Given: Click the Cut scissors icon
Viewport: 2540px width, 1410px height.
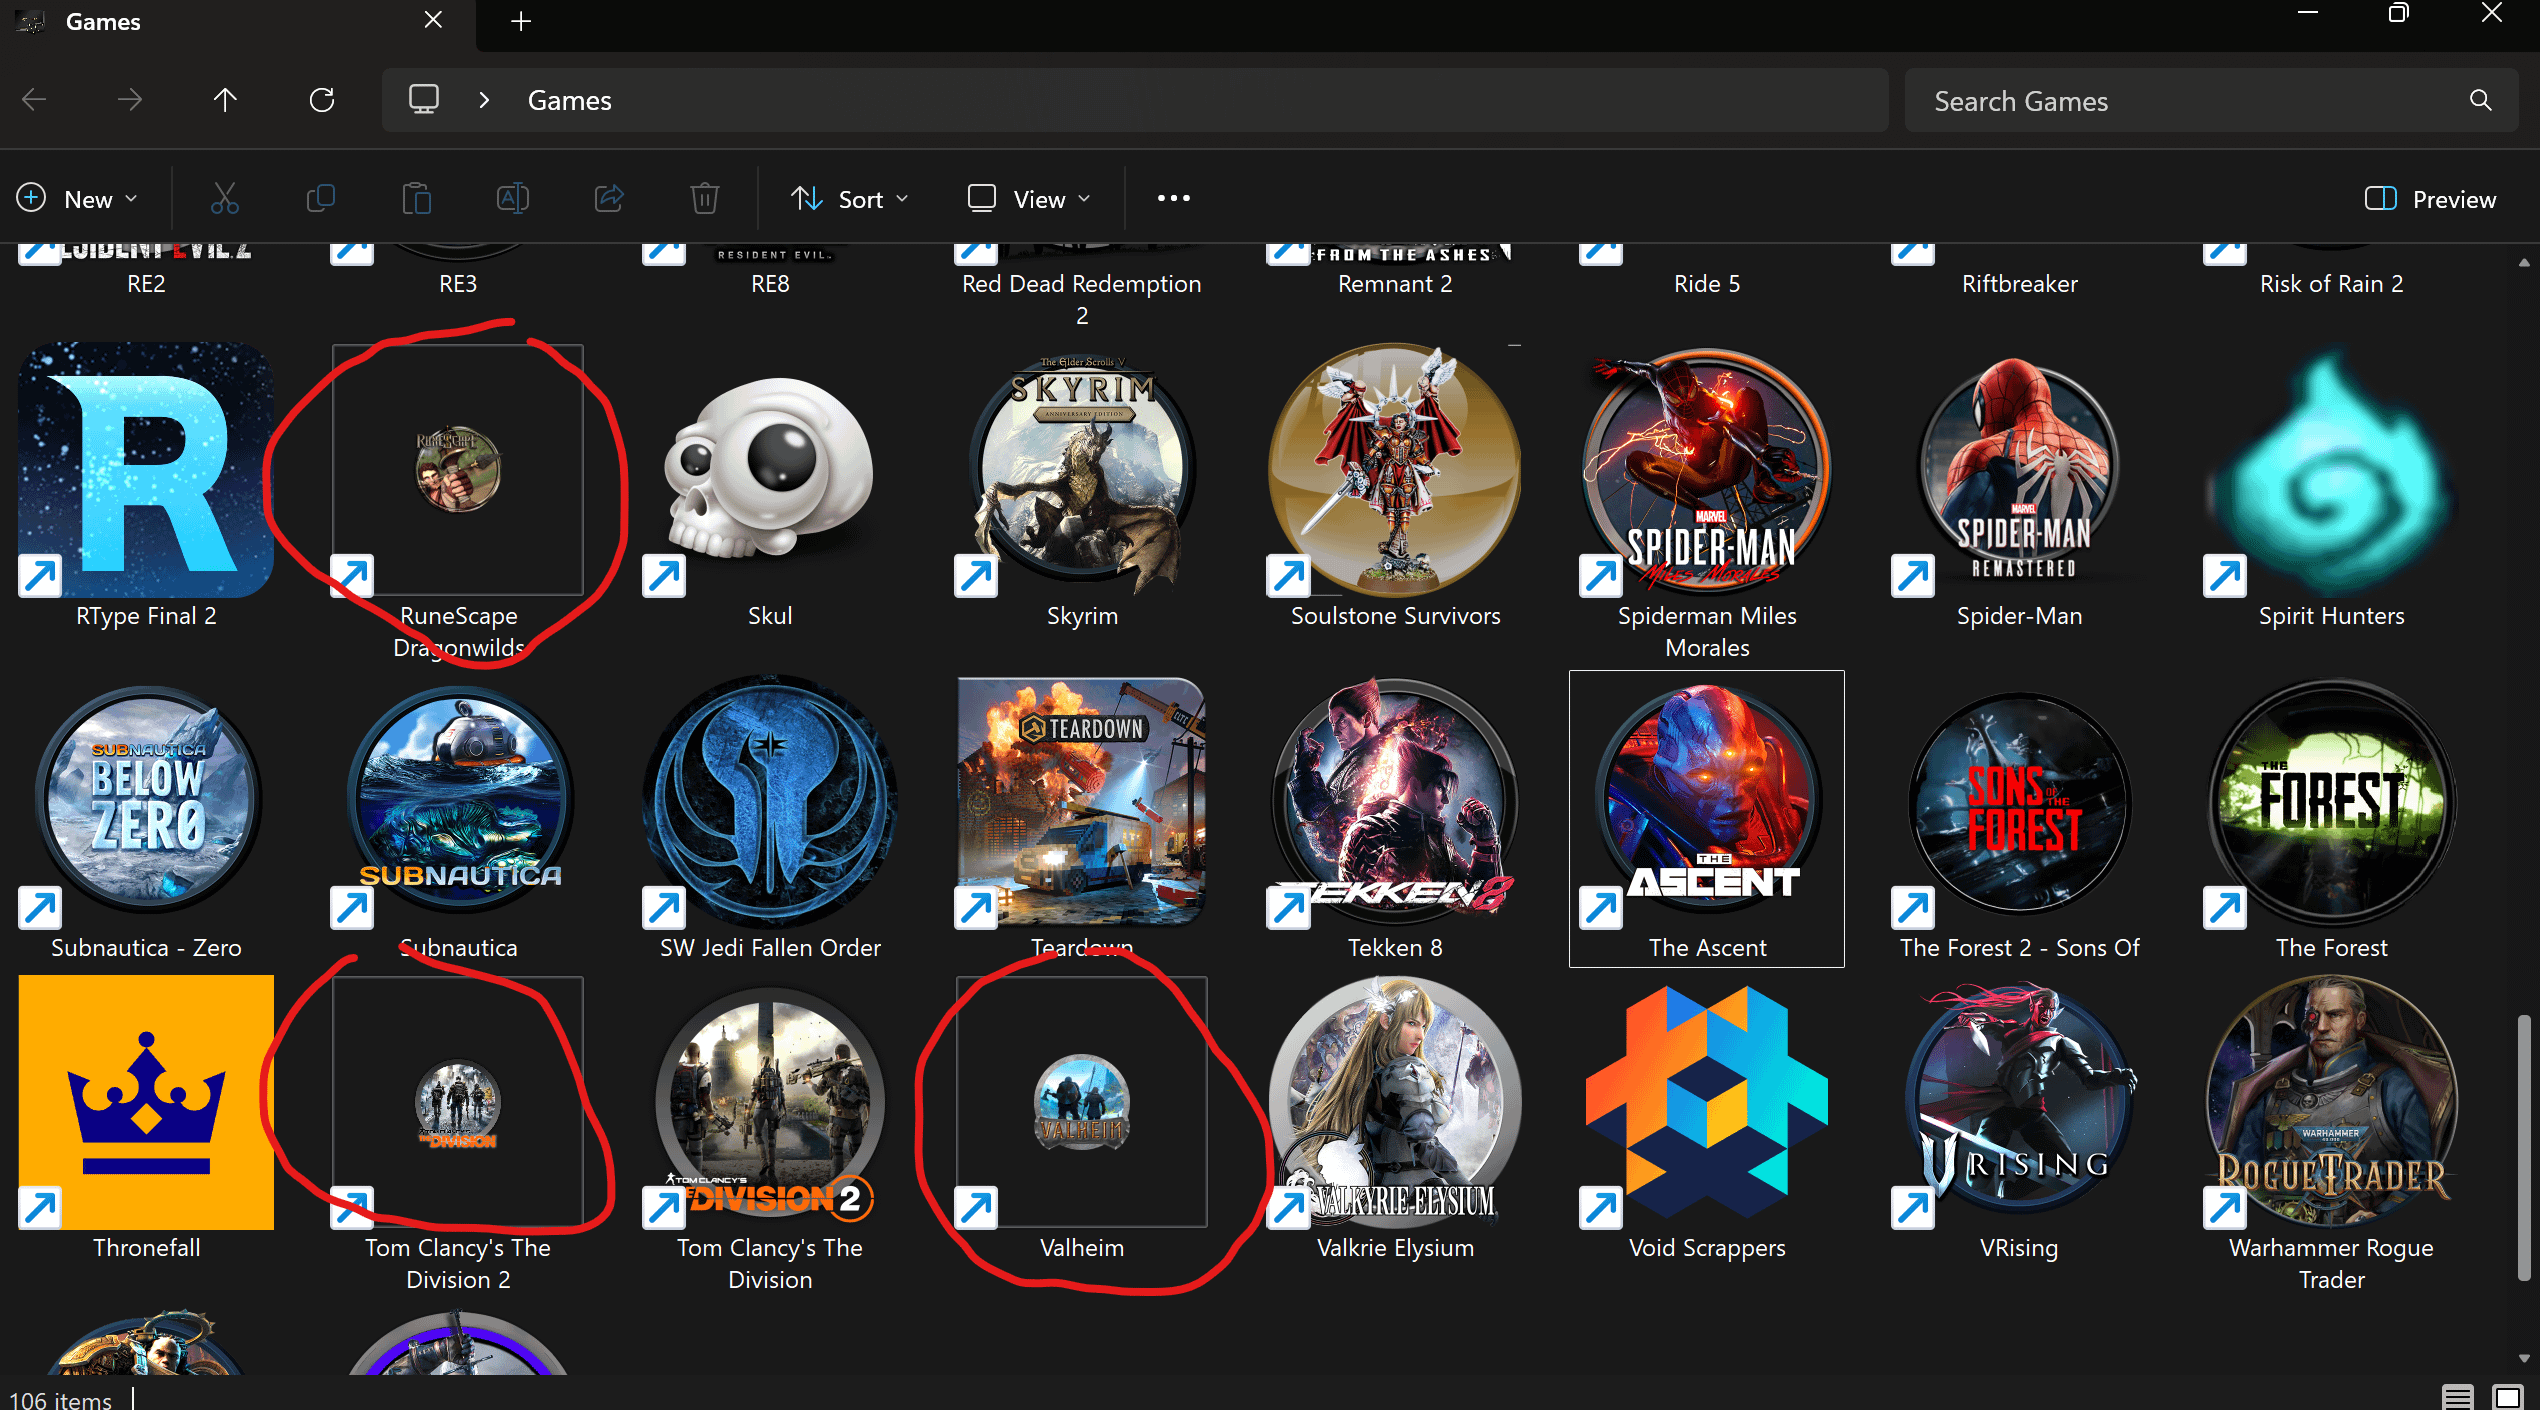Looking at the screenshot, I should coord(224,199).
